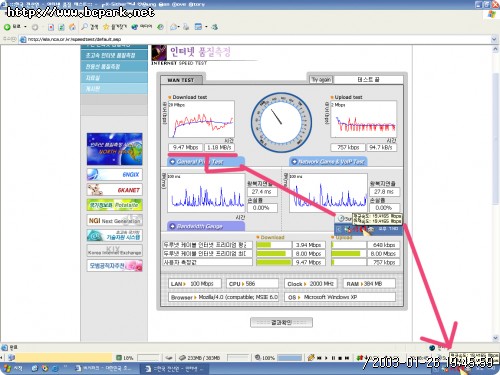
Task: Expand the Mail button dropdown arrow
Action: (x=179, y=27)
